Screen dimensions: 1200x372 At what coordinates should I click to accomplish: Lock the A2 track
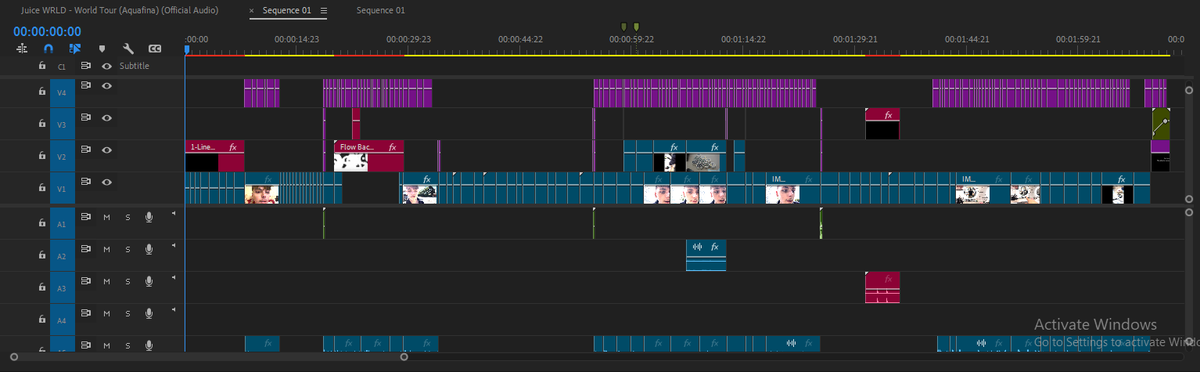pyautogui.click(x=41, y=255)
